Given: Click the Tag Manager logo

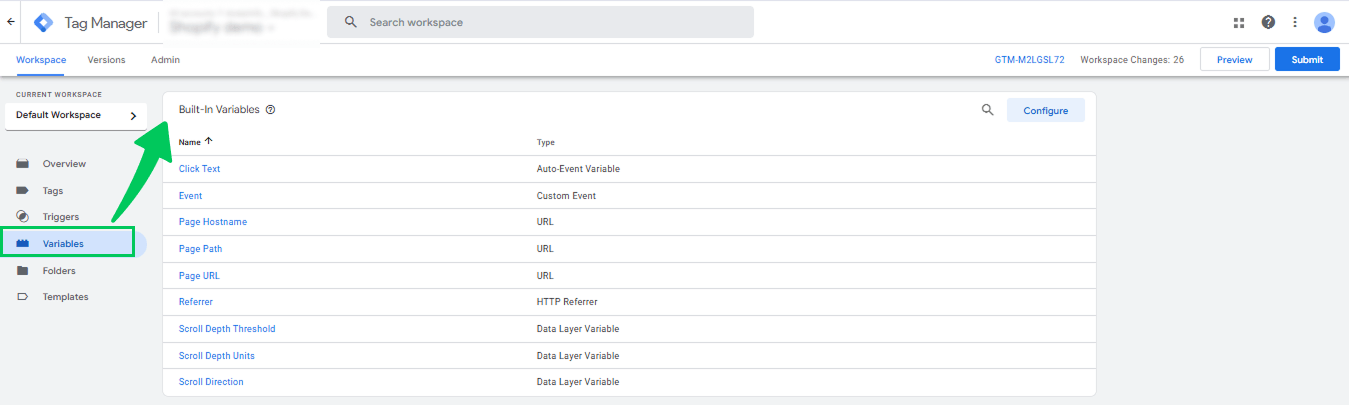Looking at the screenshot, I should tap(44, 22).
